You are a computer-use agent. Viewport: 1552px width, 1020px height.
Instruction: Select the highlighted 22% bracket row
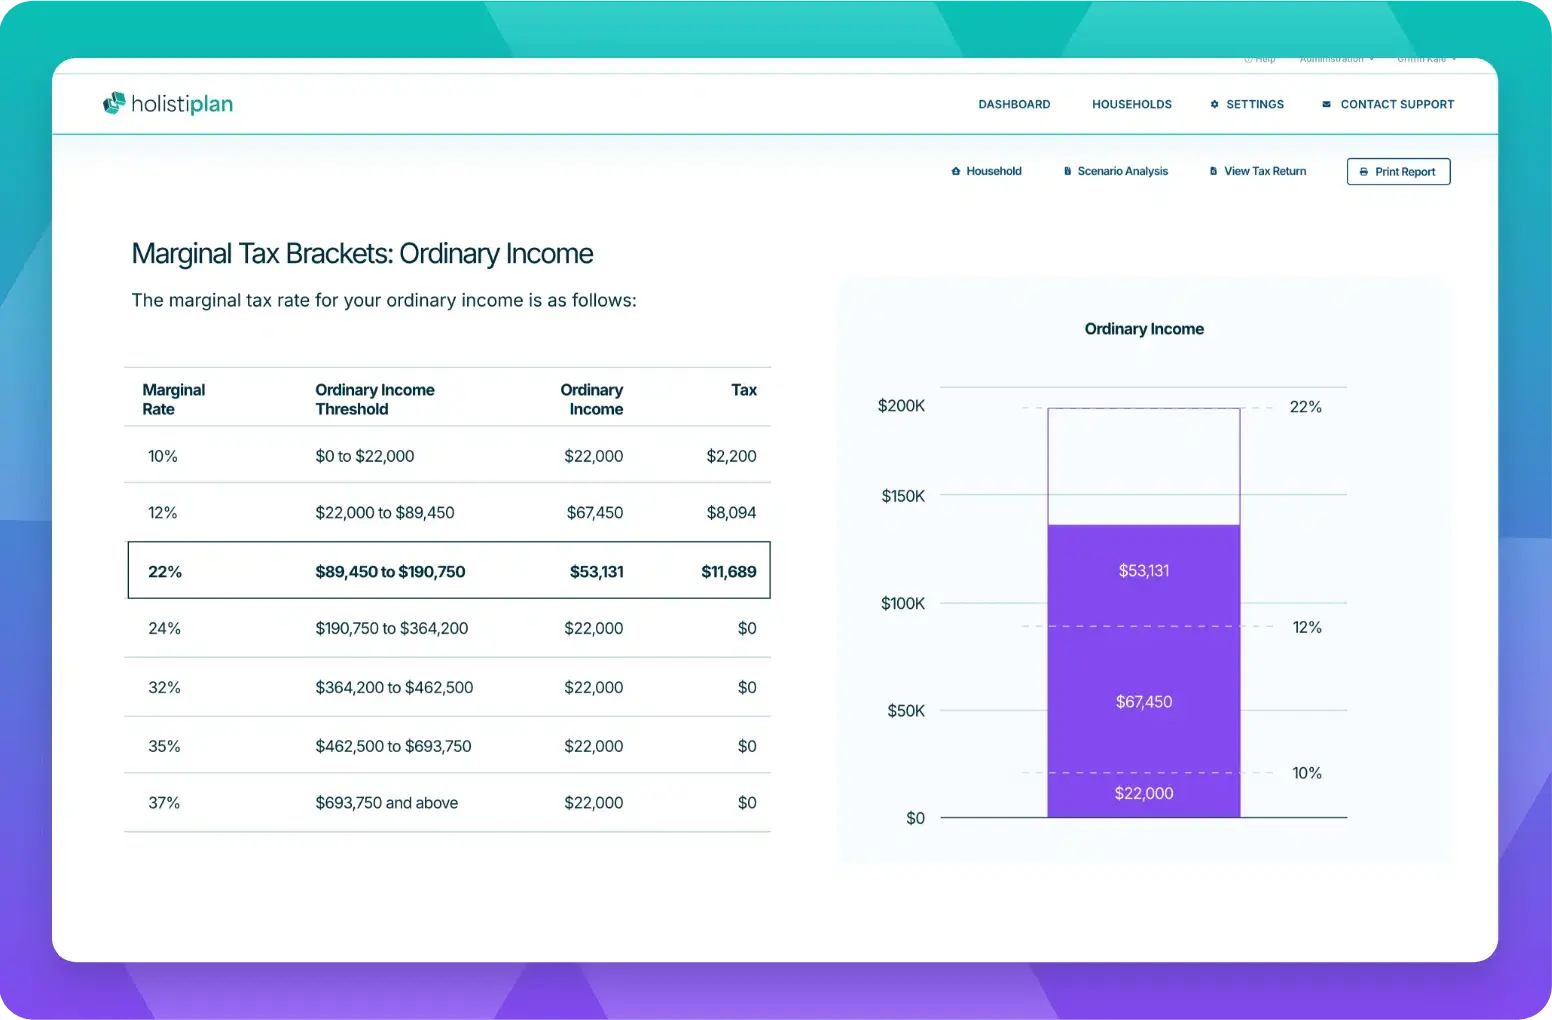click(448, 571)
